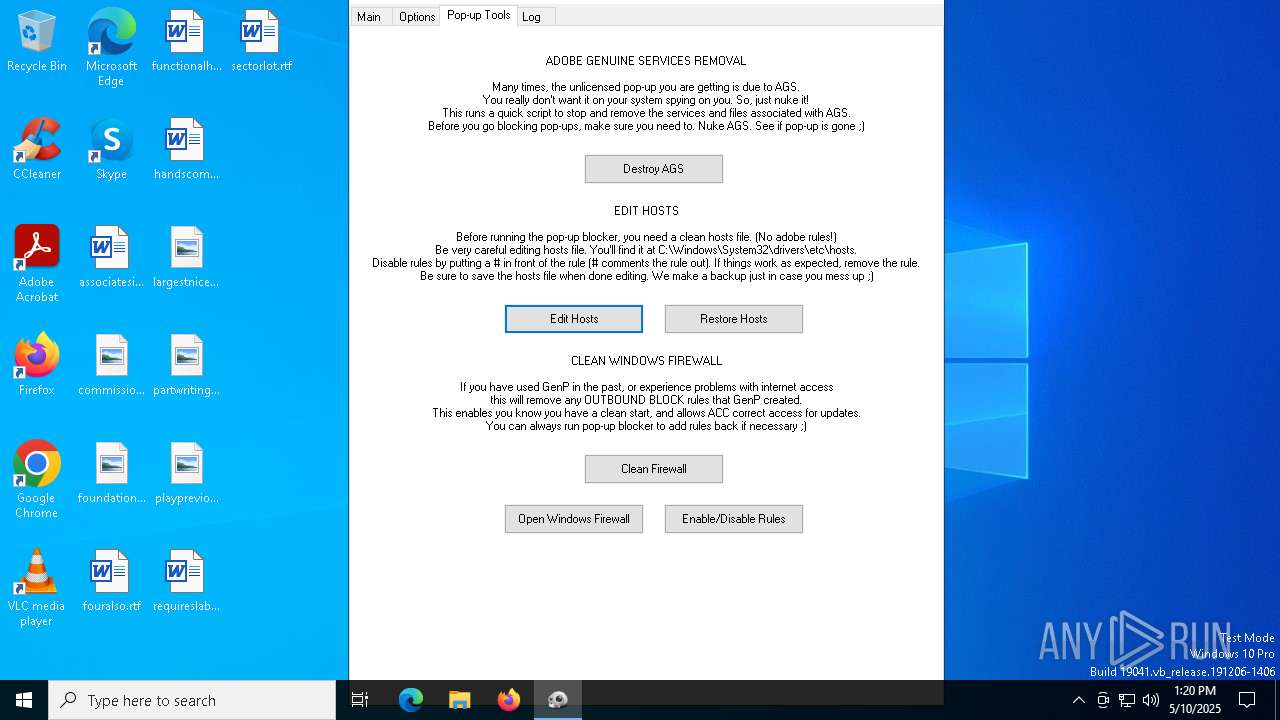
Task: Click the CLEAN WINDOWS FIREWALL heading
Action: pyautogui.click(x=646, y=361)
